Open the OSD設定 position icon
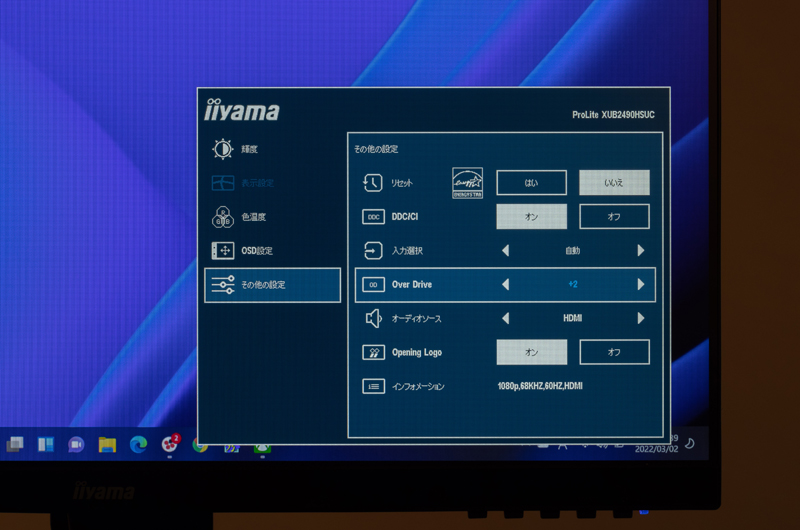 click(223, 250)
